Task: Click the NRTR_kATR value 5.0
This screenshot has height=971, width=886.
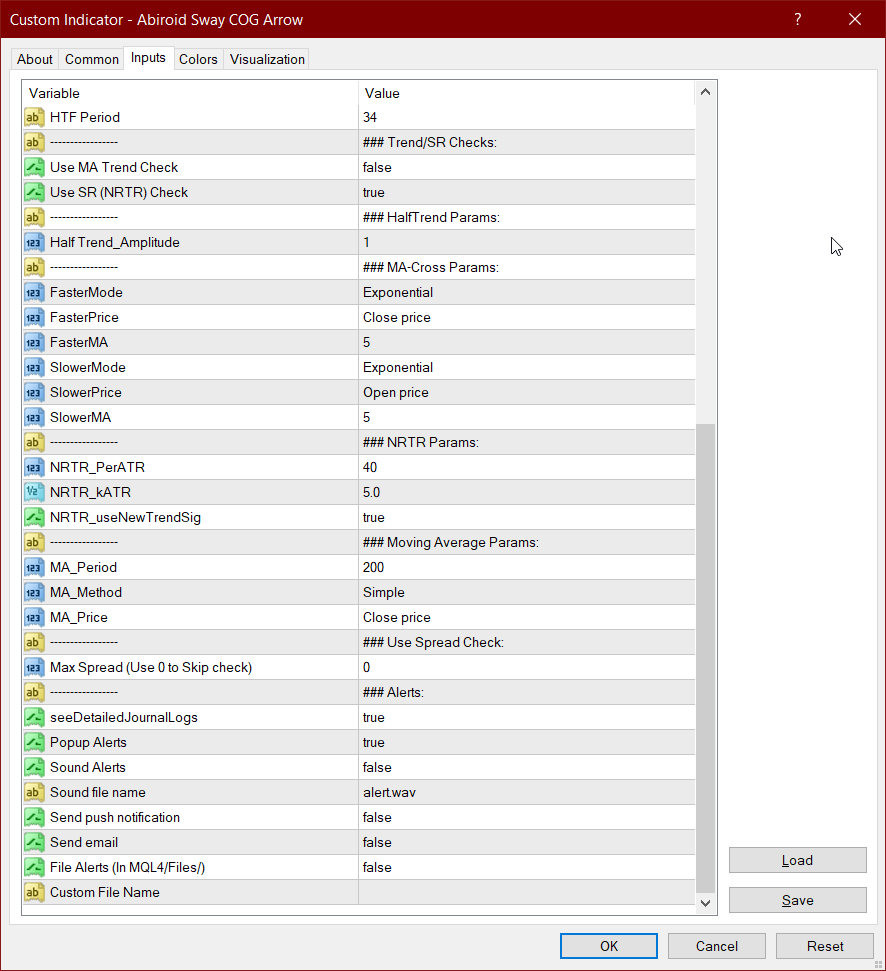Action: (526, 492)
